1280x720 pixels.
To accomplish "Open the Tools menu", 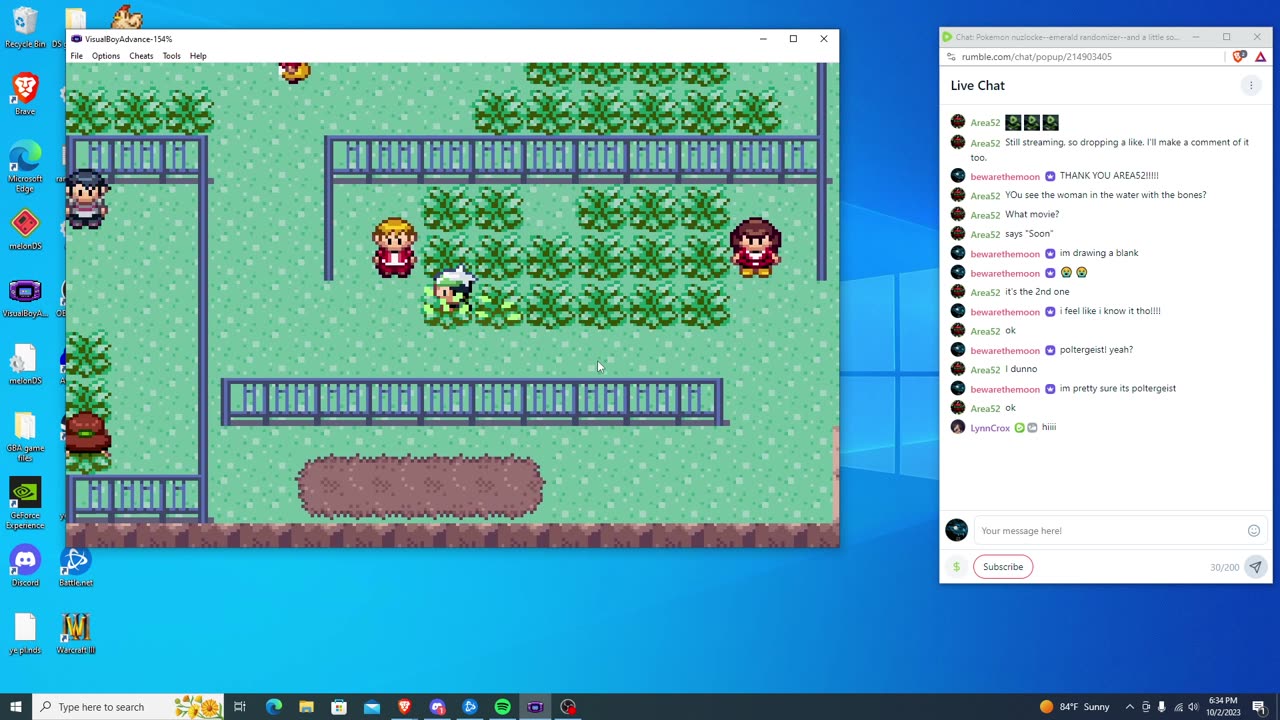I will (x=171, y=56).
